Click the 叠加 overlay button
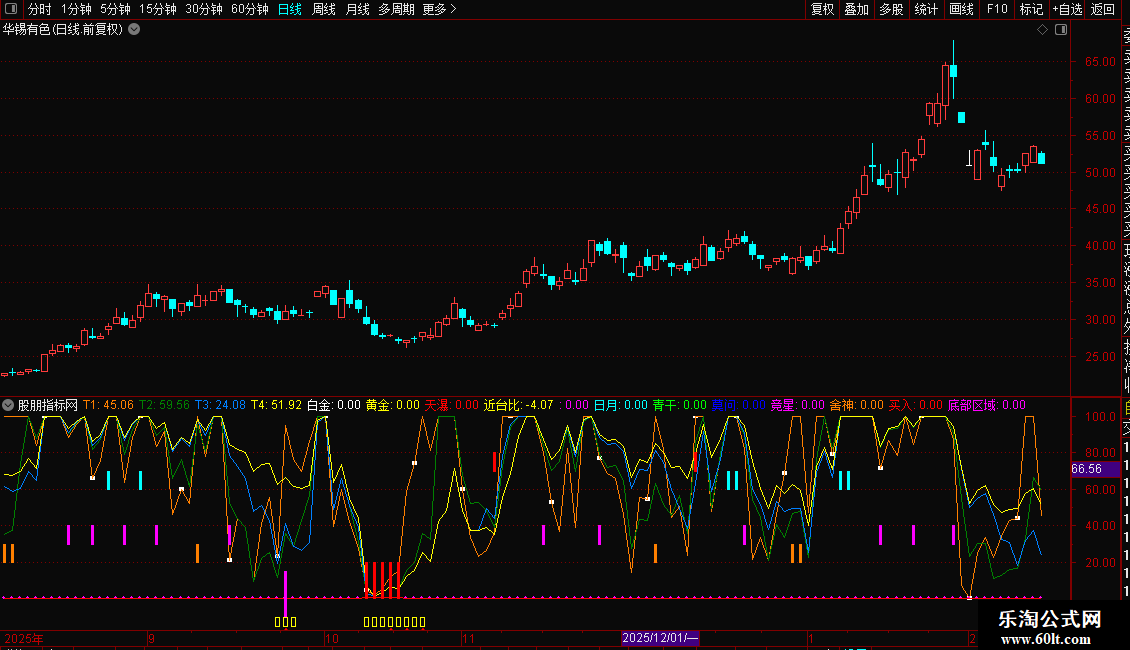Image resolution: width=1130 pixels, height=650 pixels. (x=856, y=9)
